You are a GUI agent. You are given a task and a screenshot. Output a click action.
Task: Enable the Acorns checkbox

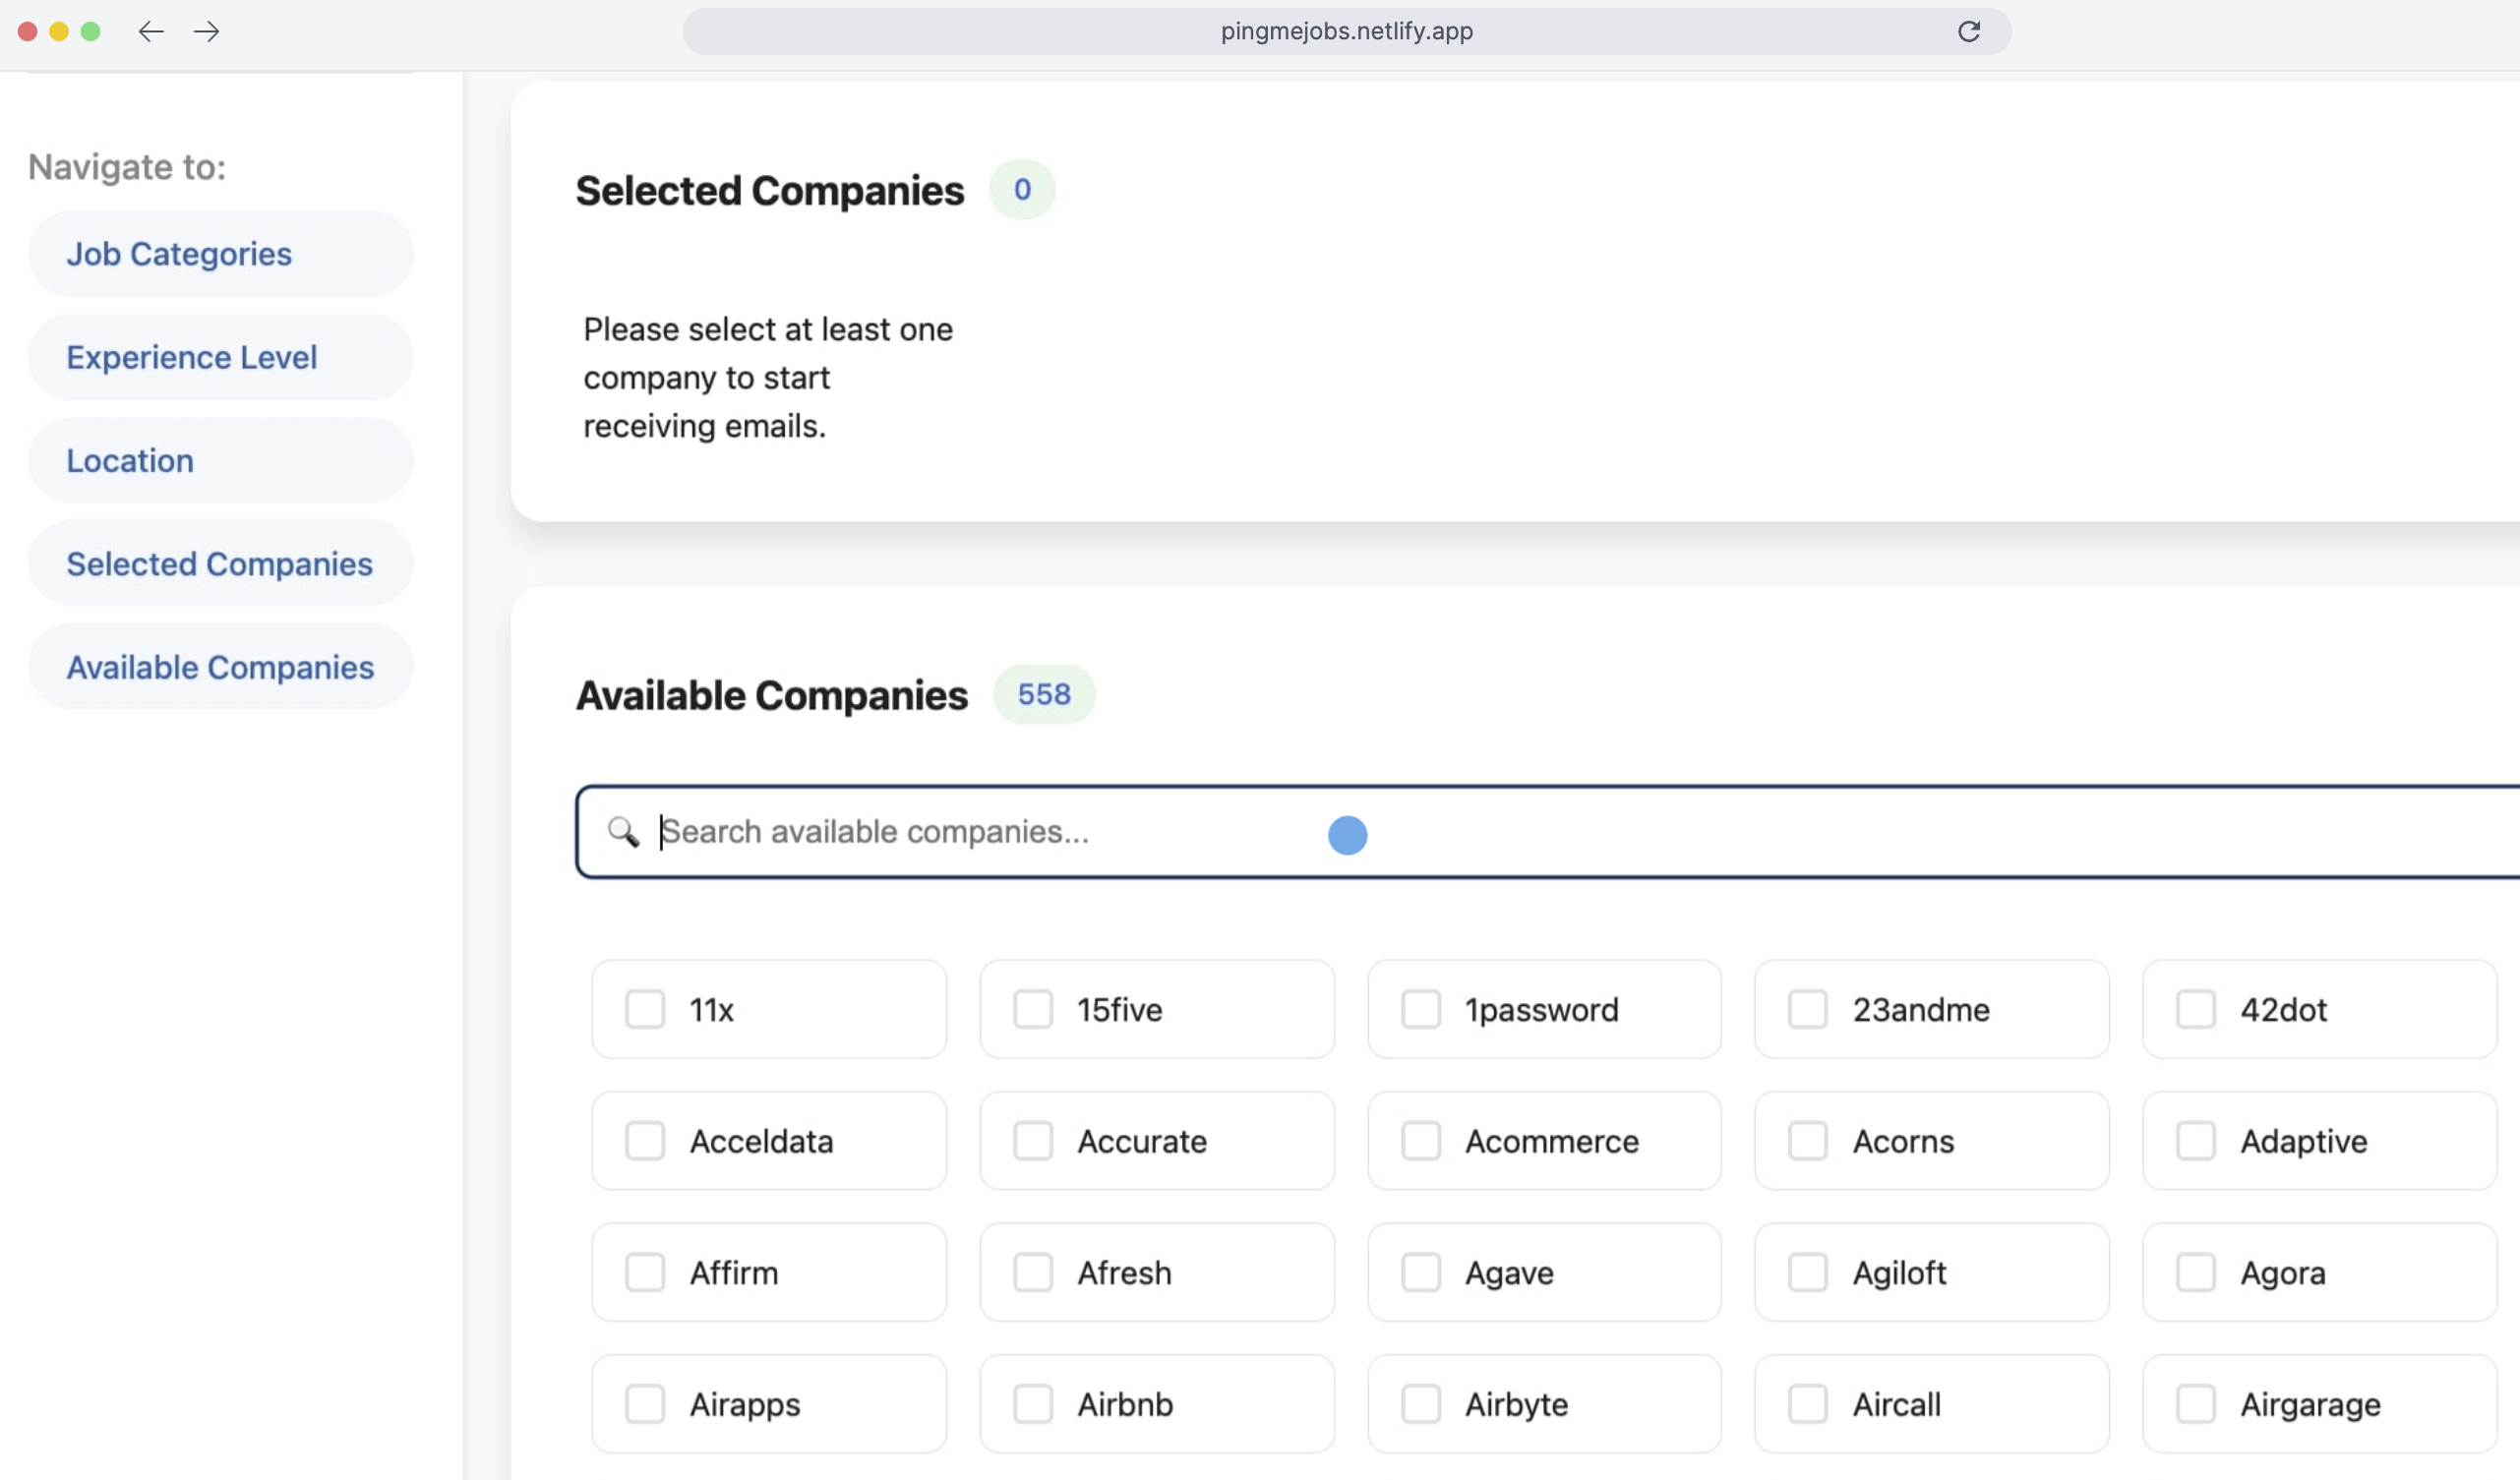(1808, 1141)
